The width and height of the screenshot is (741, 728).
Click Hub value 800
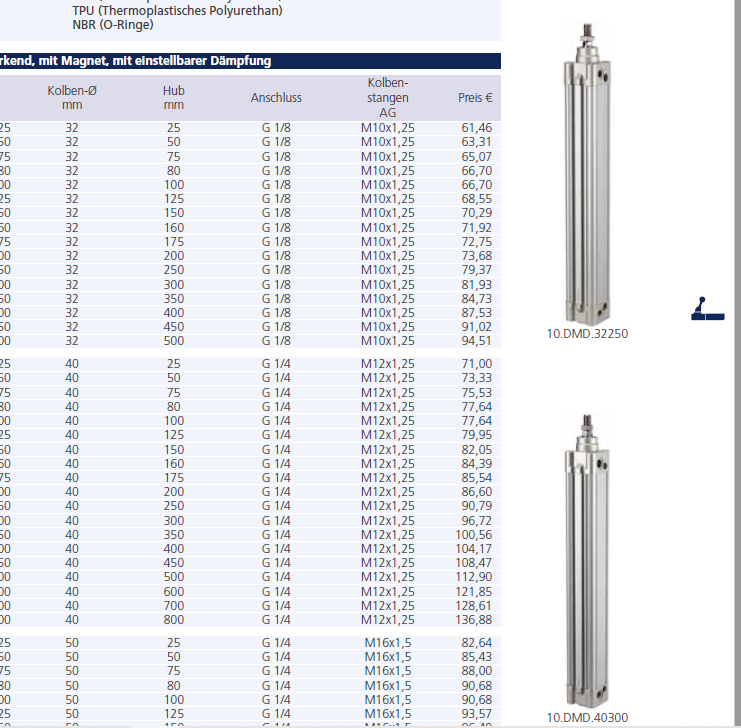pos(173,620)
